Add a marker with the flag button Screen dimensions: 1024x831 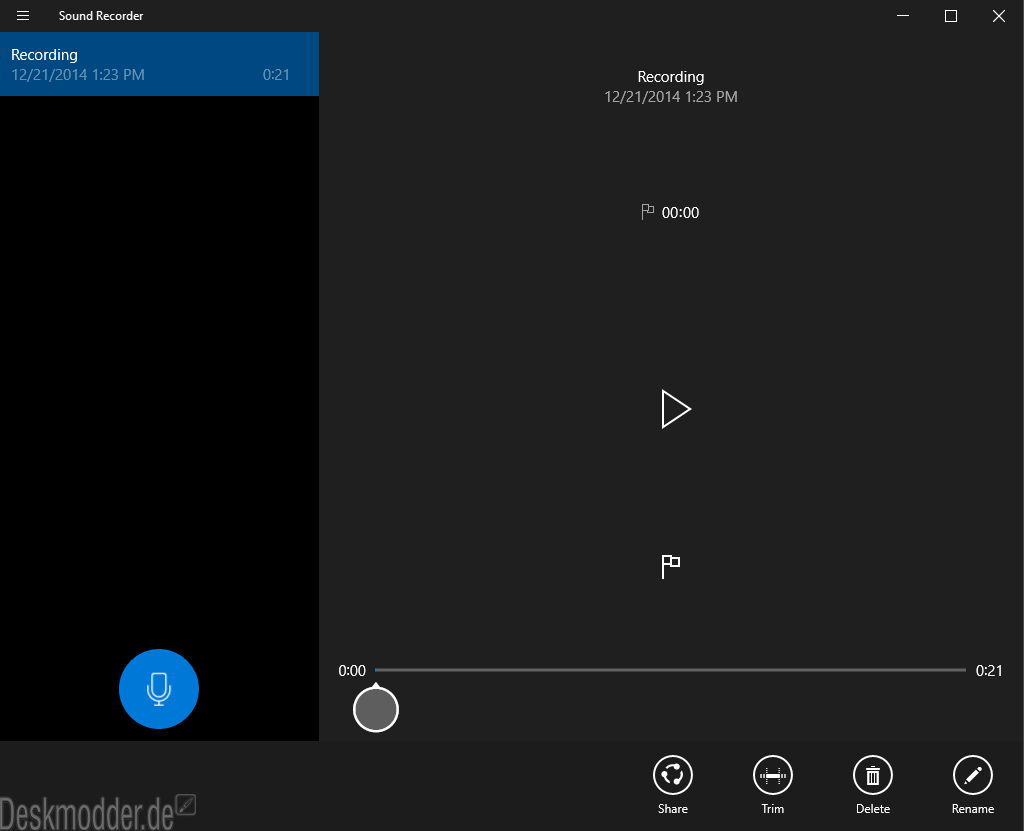point(671,566)
